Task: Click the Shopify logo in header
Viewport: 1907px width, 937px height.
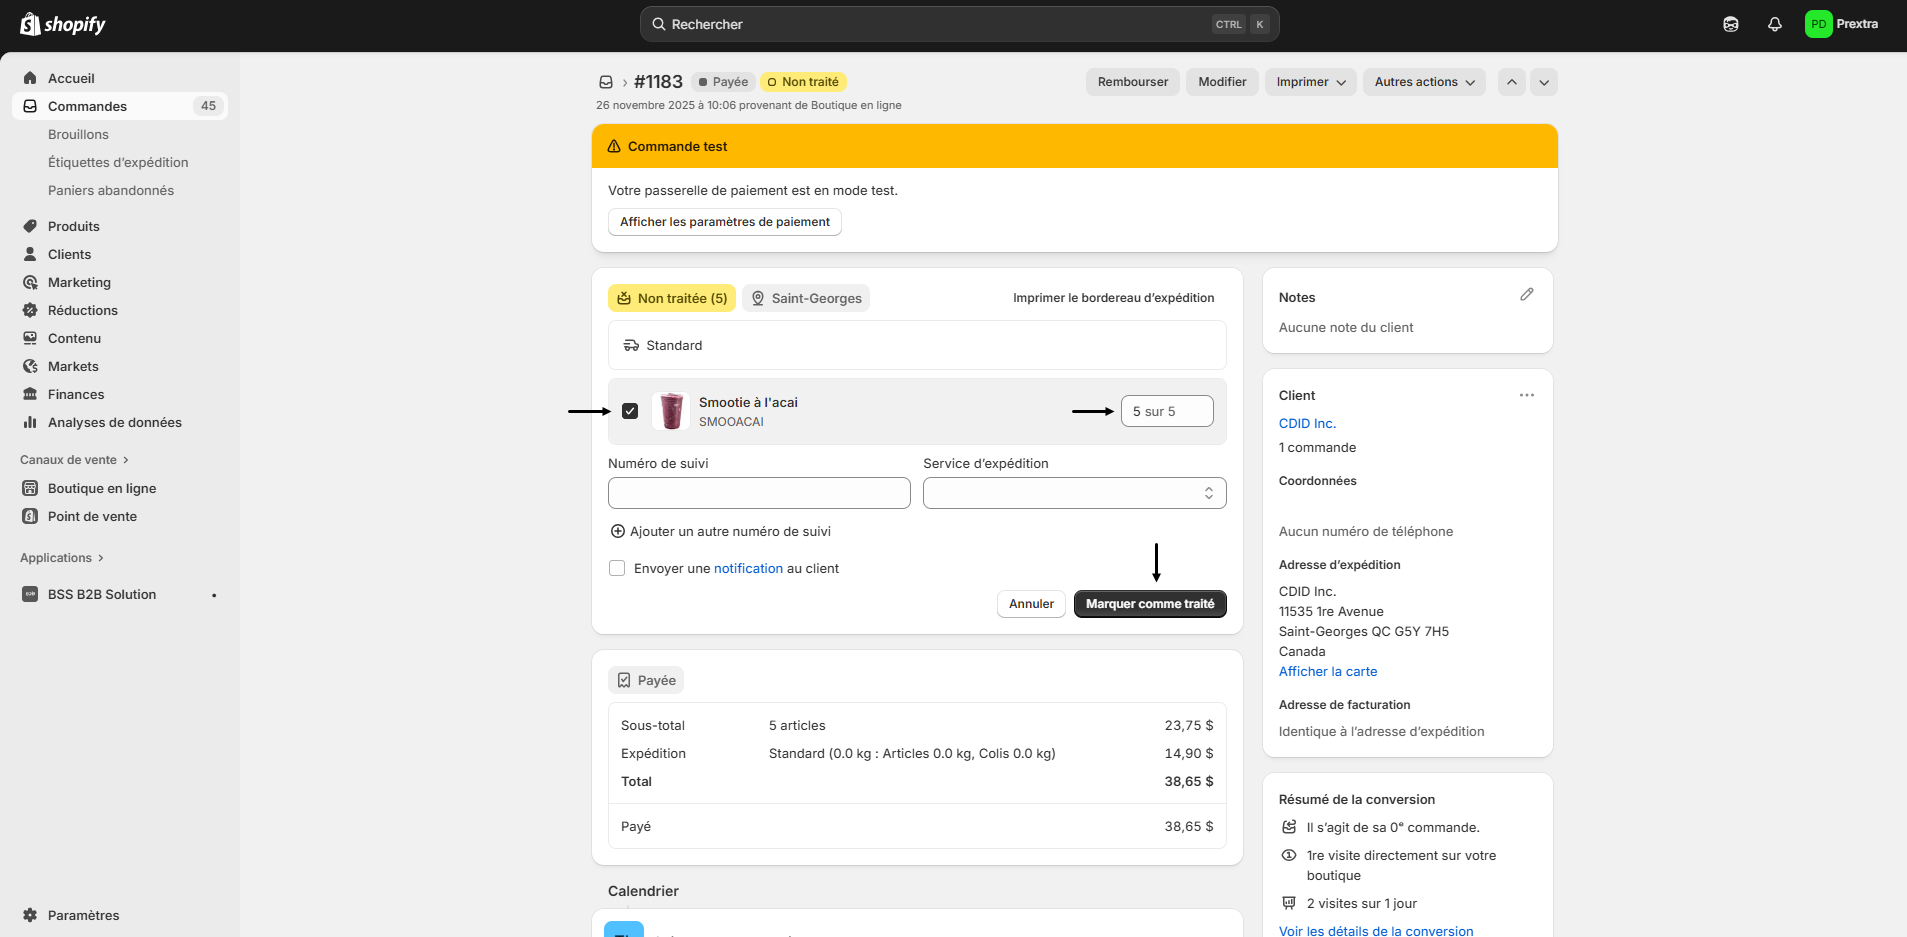Action: point(63,24)
